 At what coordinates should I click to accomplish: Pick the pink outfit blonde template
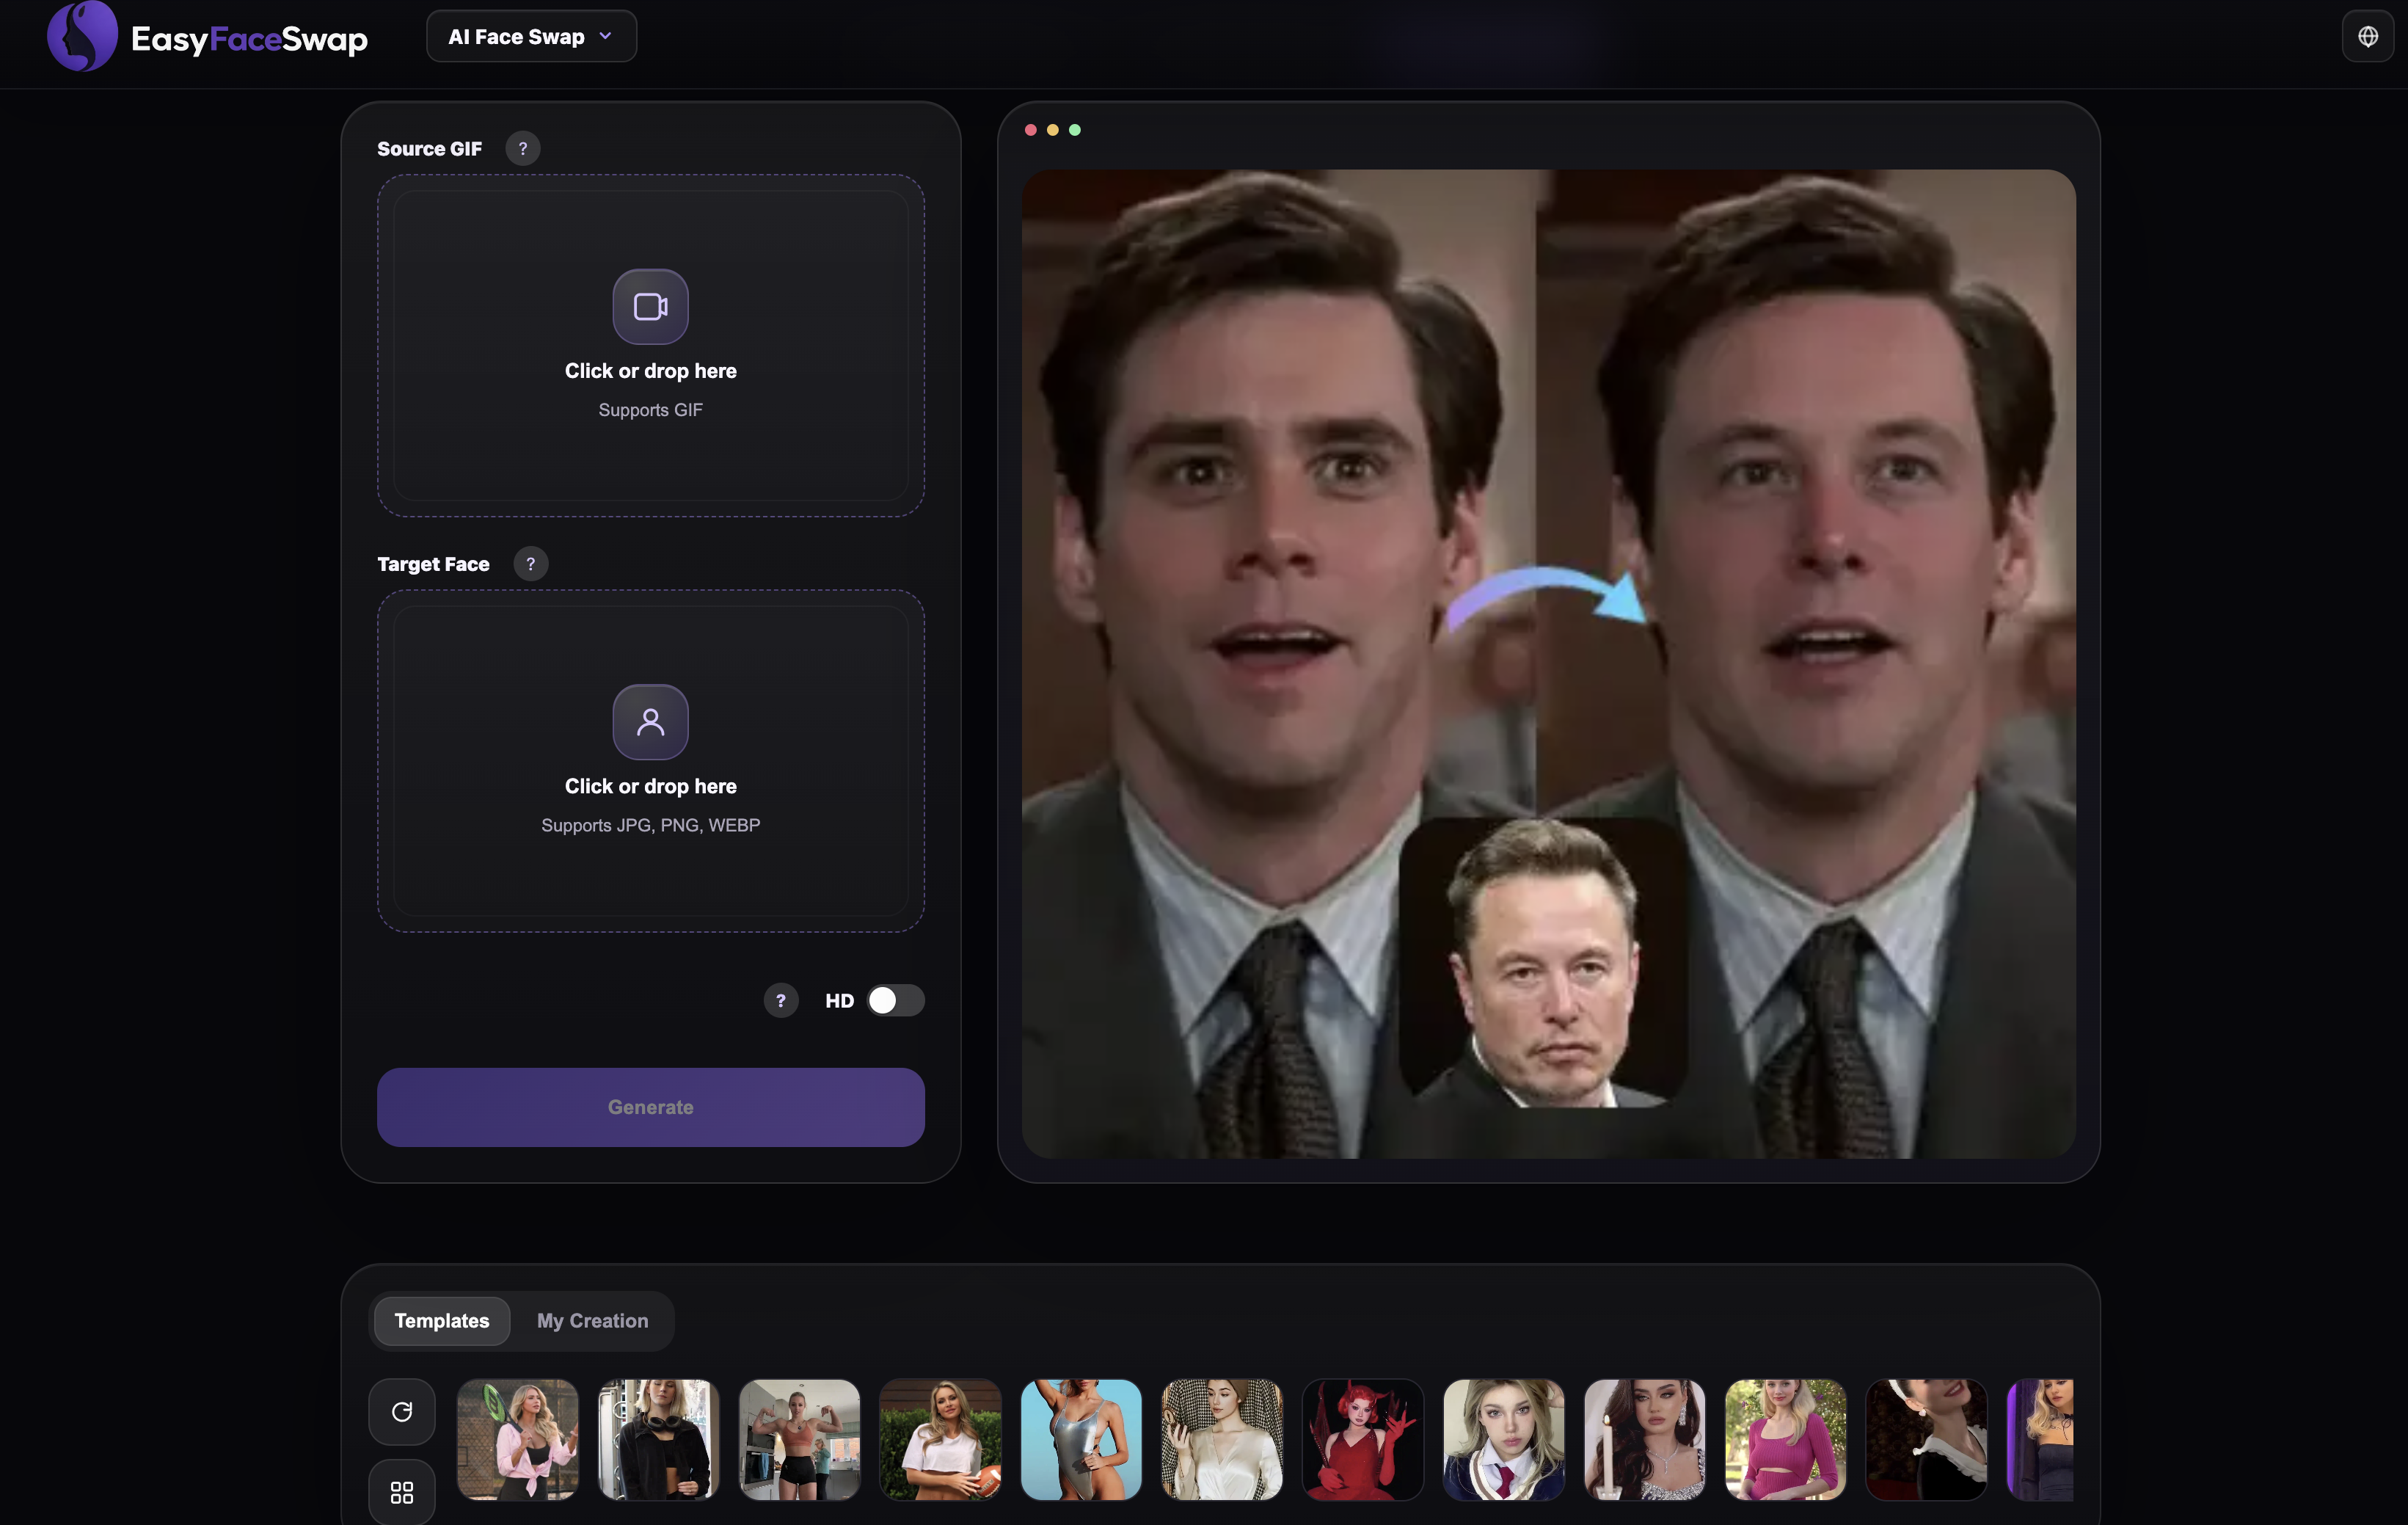(x=1785, y=1439)
